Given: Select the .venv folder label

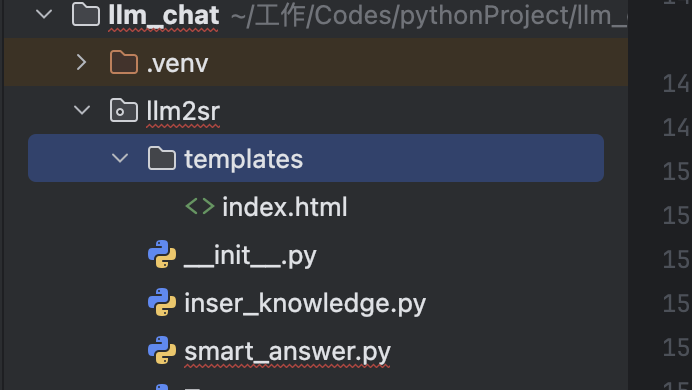Looking at the screenshot, I should (177, 63).
